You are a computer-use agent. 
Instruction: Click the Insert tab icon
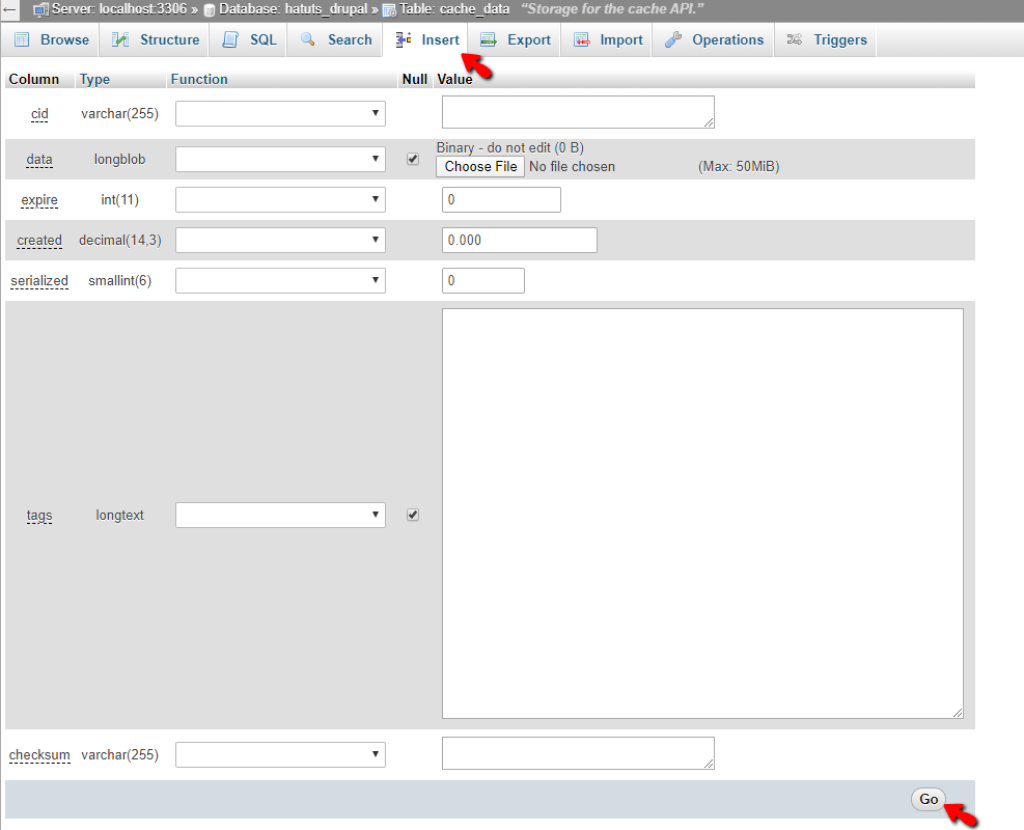point(403,40)
